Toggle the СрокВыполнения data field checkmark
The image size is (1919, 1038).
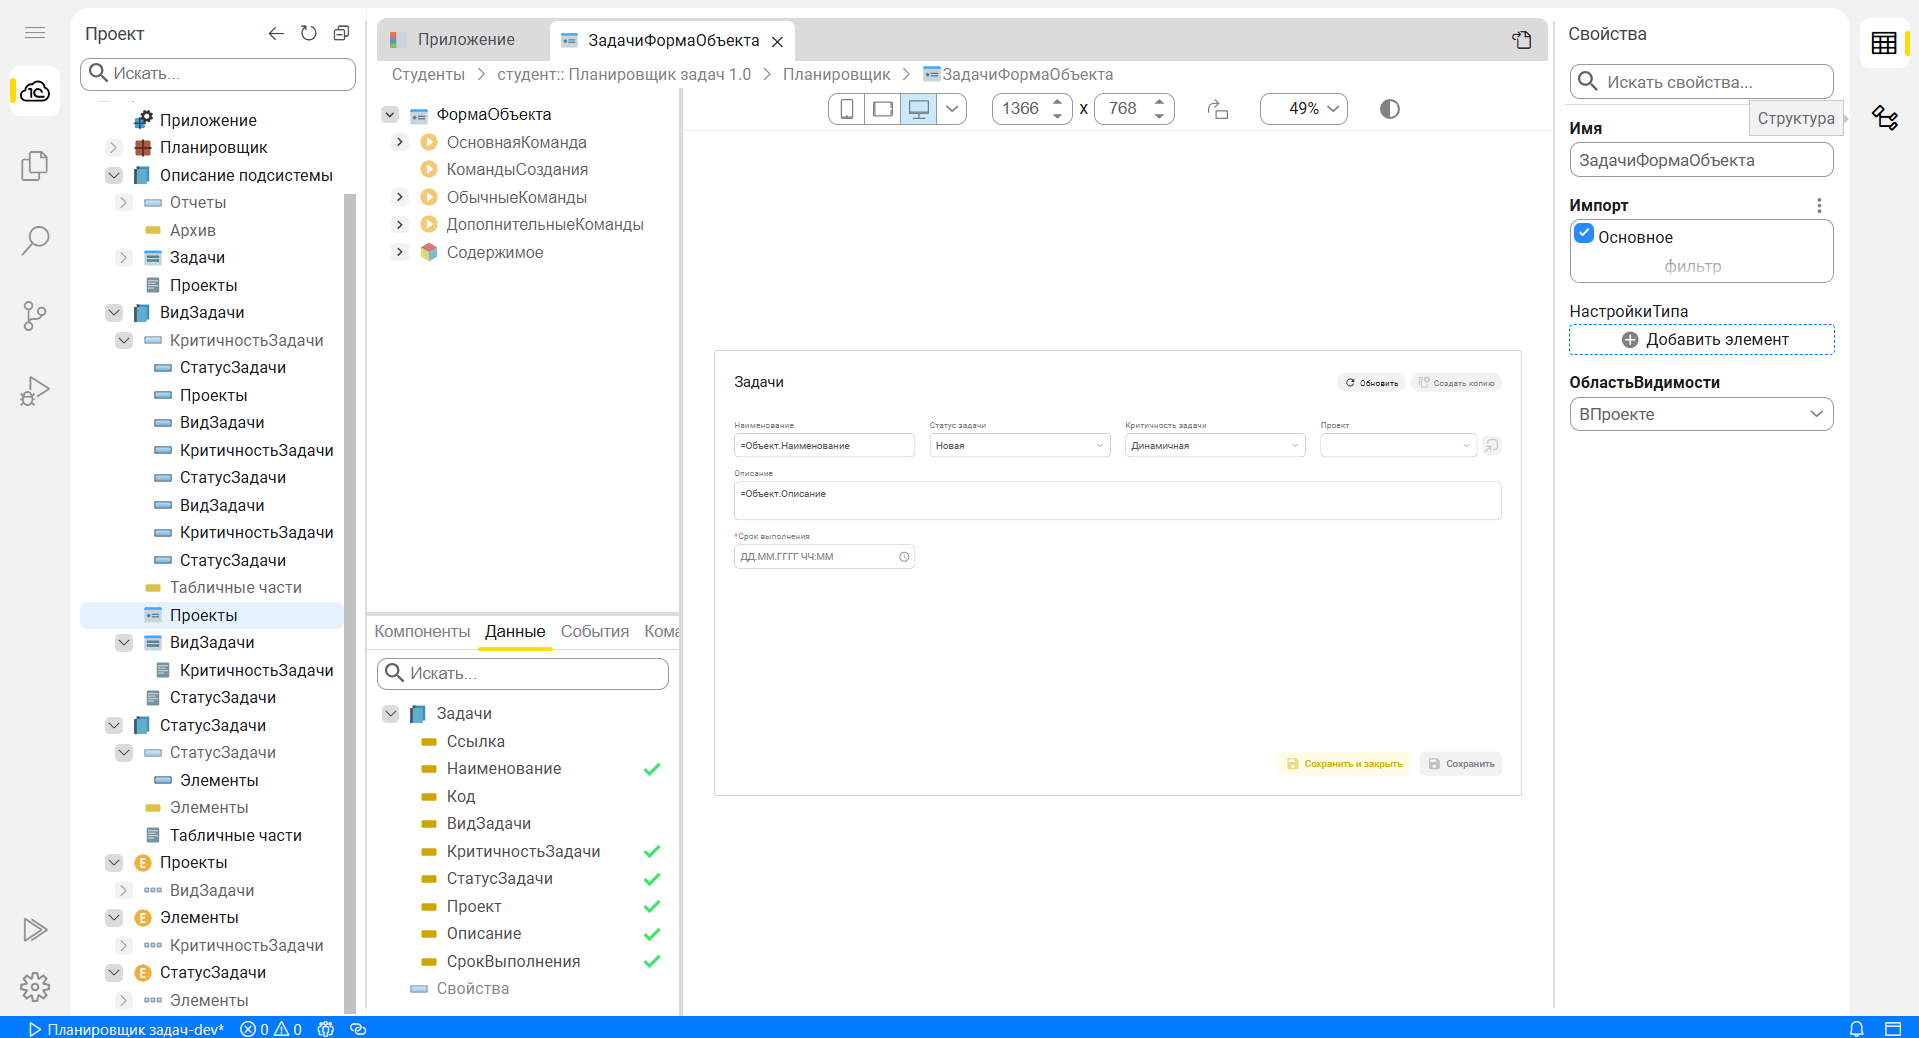(652, 962)
